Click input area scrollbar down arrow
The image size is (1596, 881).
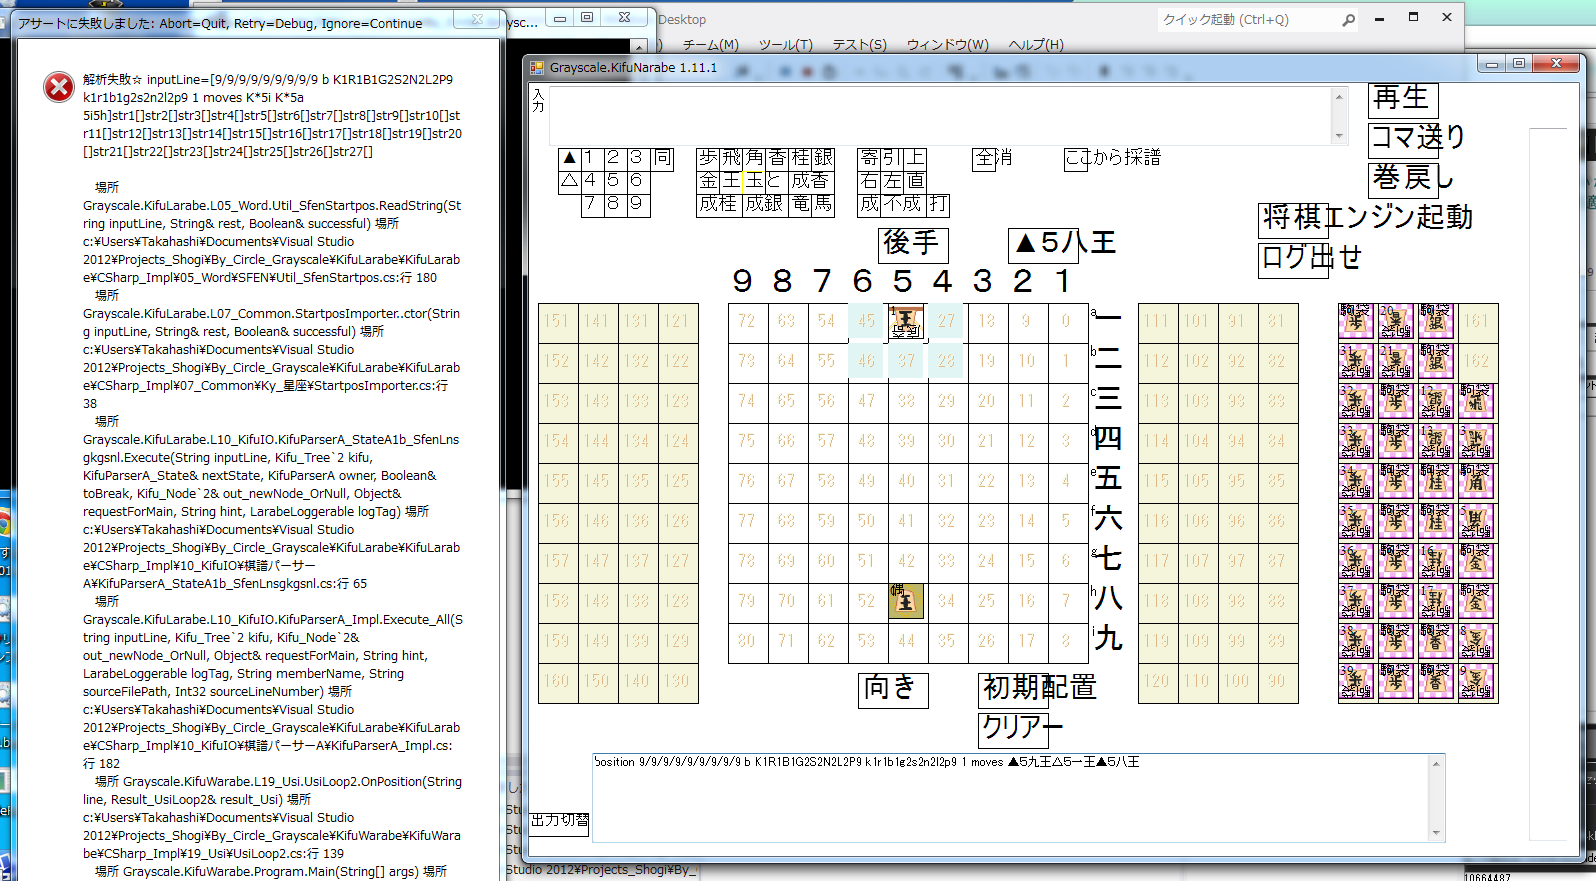click(x=1339, y=135)
